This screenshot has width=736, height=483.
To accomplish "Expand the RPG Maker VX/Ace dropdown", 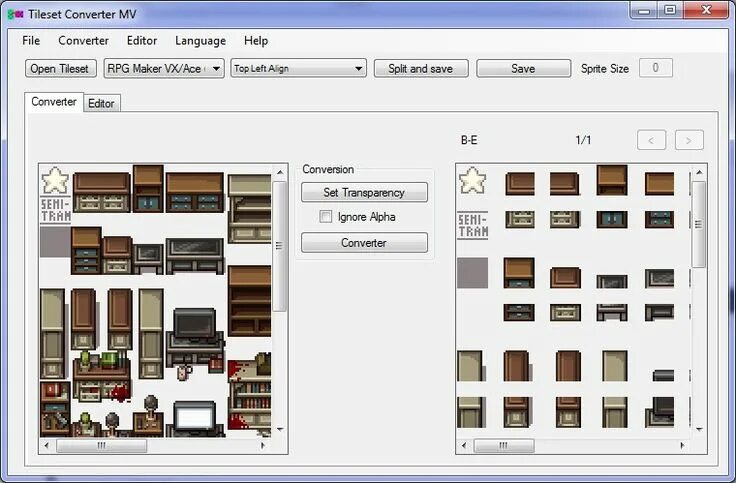I will click(x=164, y=69).
